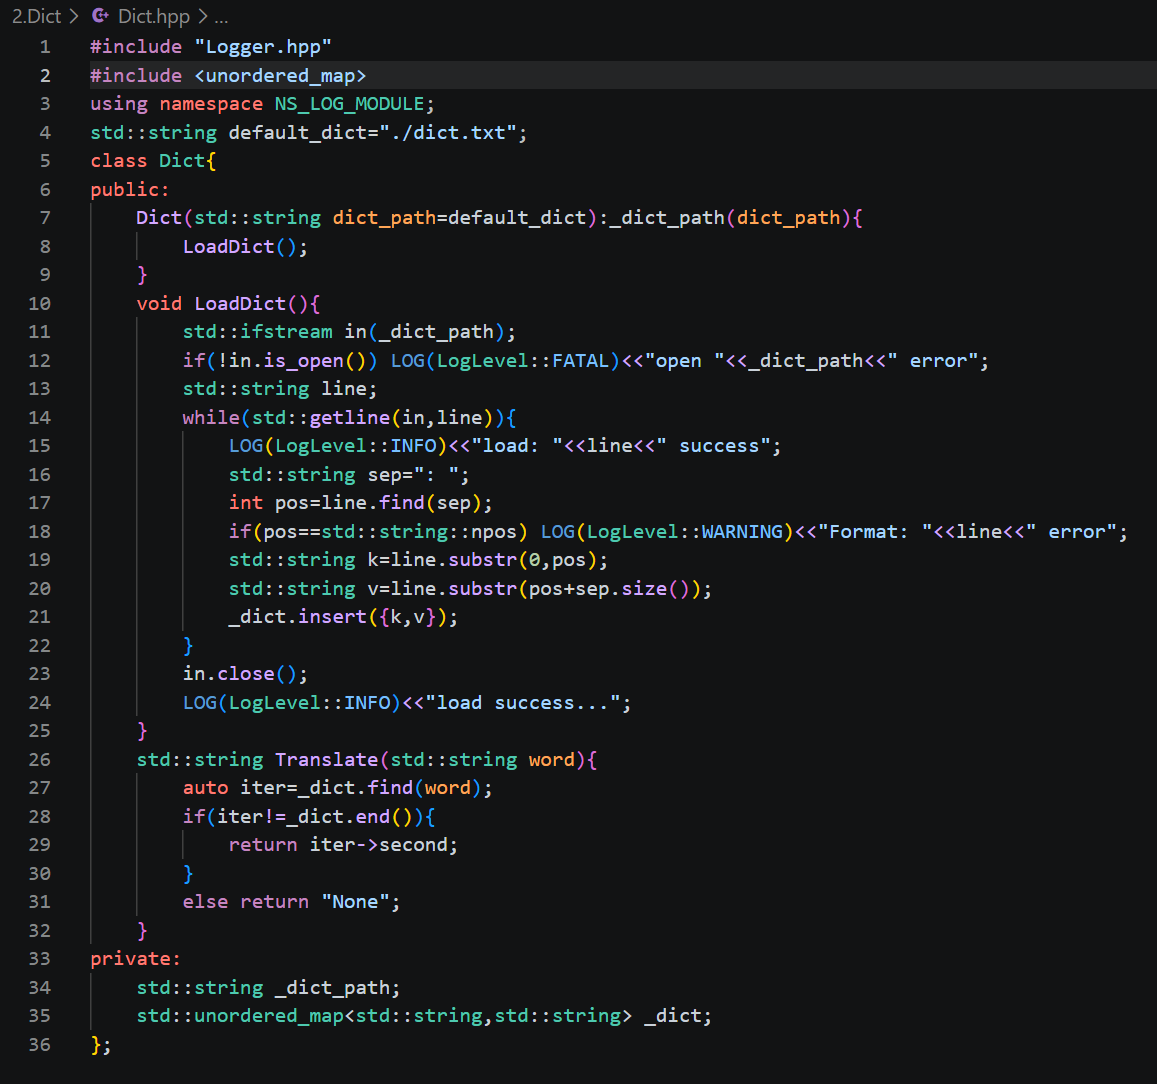Click _dict.find(word) on line 27
The width and height of the screenshot is (1157, 1084).
point(390,788)
